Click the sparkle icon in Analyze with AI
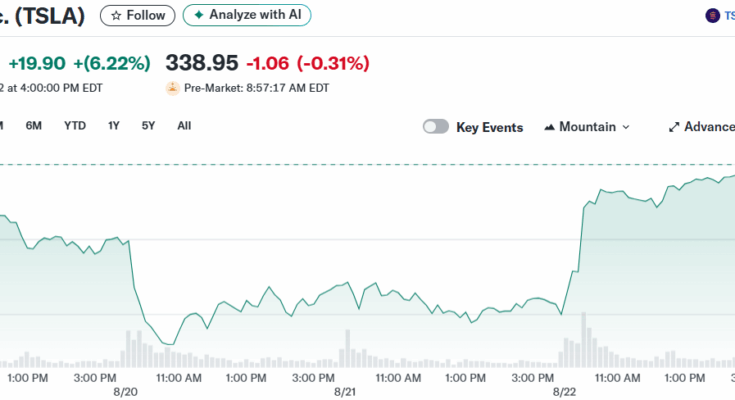 click(199, 15)
